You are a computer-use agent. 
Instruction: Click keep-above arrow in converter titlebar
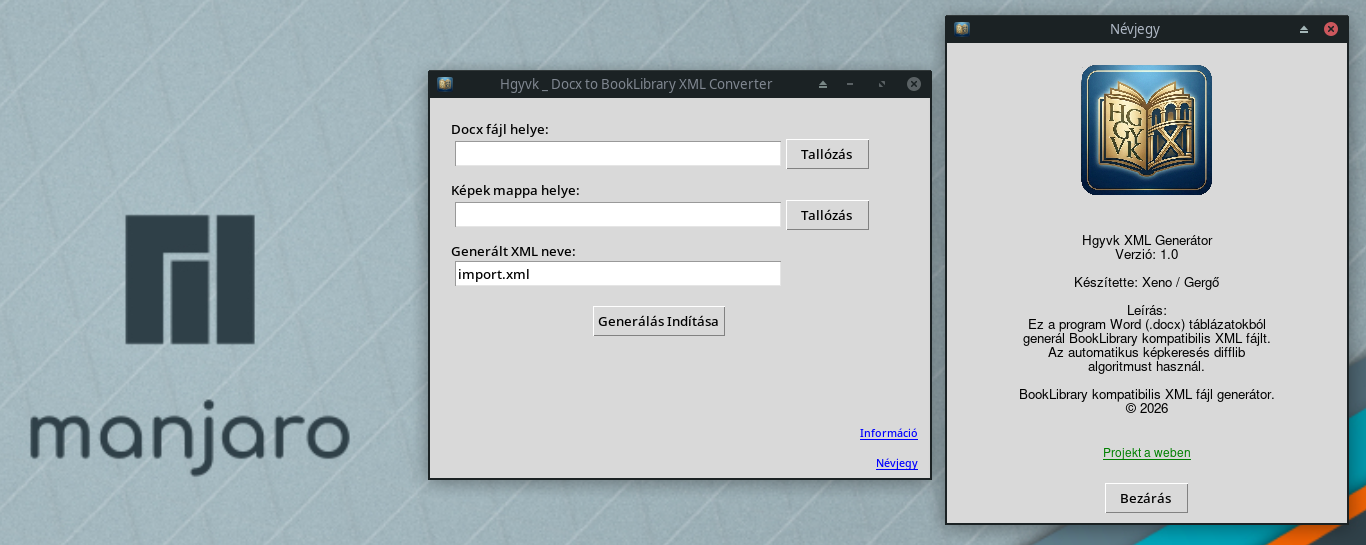823,84
